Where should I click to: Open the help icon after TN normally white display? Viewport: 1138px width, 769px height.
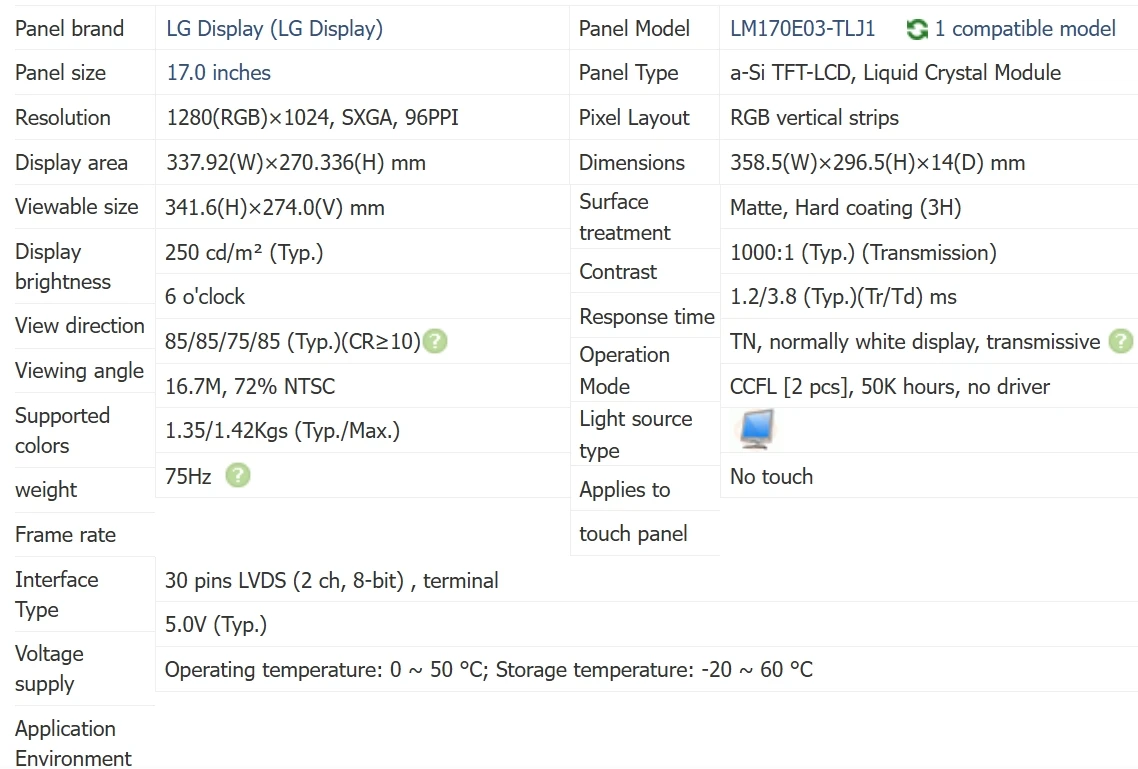click(x=1121, y=342)
